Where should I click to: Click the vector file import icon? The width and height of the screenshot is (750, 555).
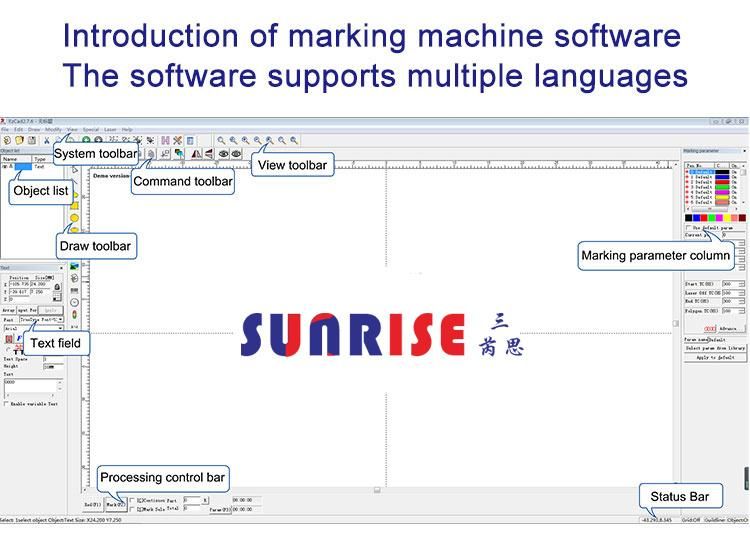(74, 278)
